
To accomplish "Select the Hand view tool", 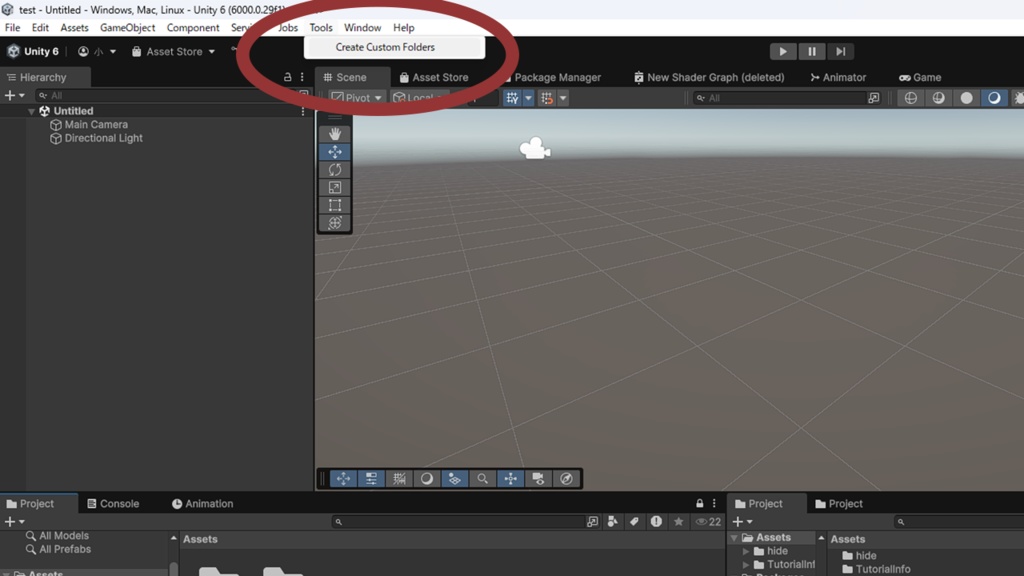I will coord(335,133).
